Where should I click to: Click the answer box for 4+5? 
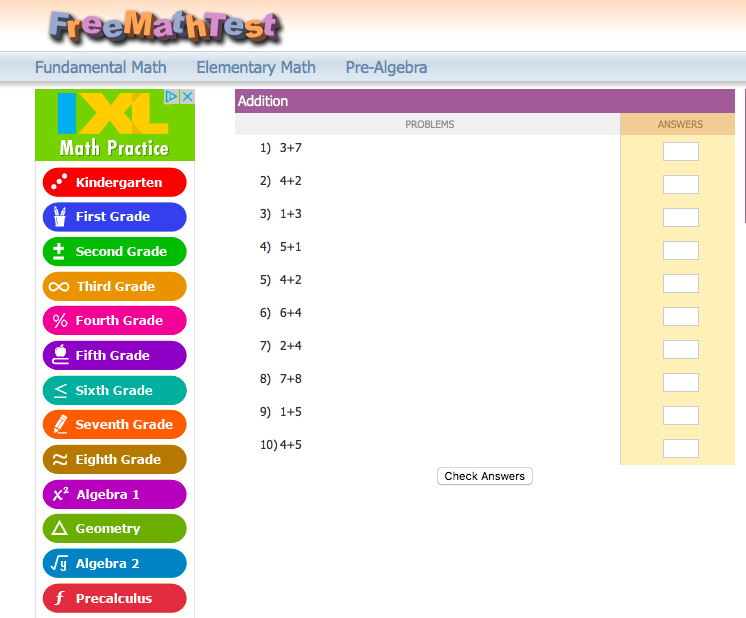(x=681, y=449)
